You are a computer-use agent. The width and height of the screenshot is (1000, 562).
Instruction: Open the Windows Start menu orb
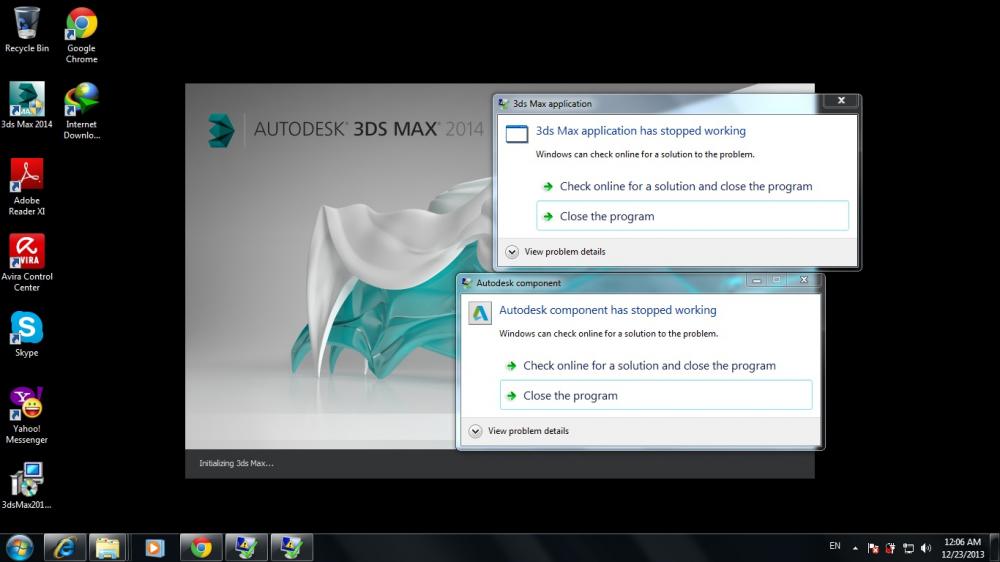tap(19, 547)
